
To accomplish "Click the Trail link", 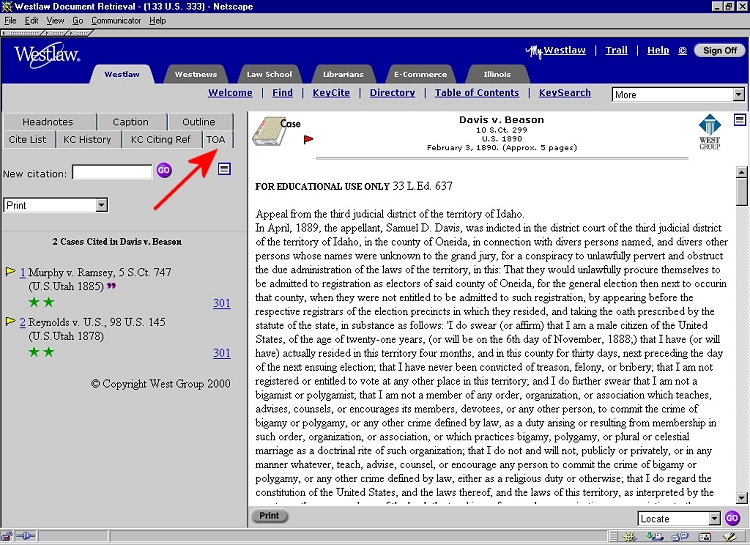I will coord(617,50).
